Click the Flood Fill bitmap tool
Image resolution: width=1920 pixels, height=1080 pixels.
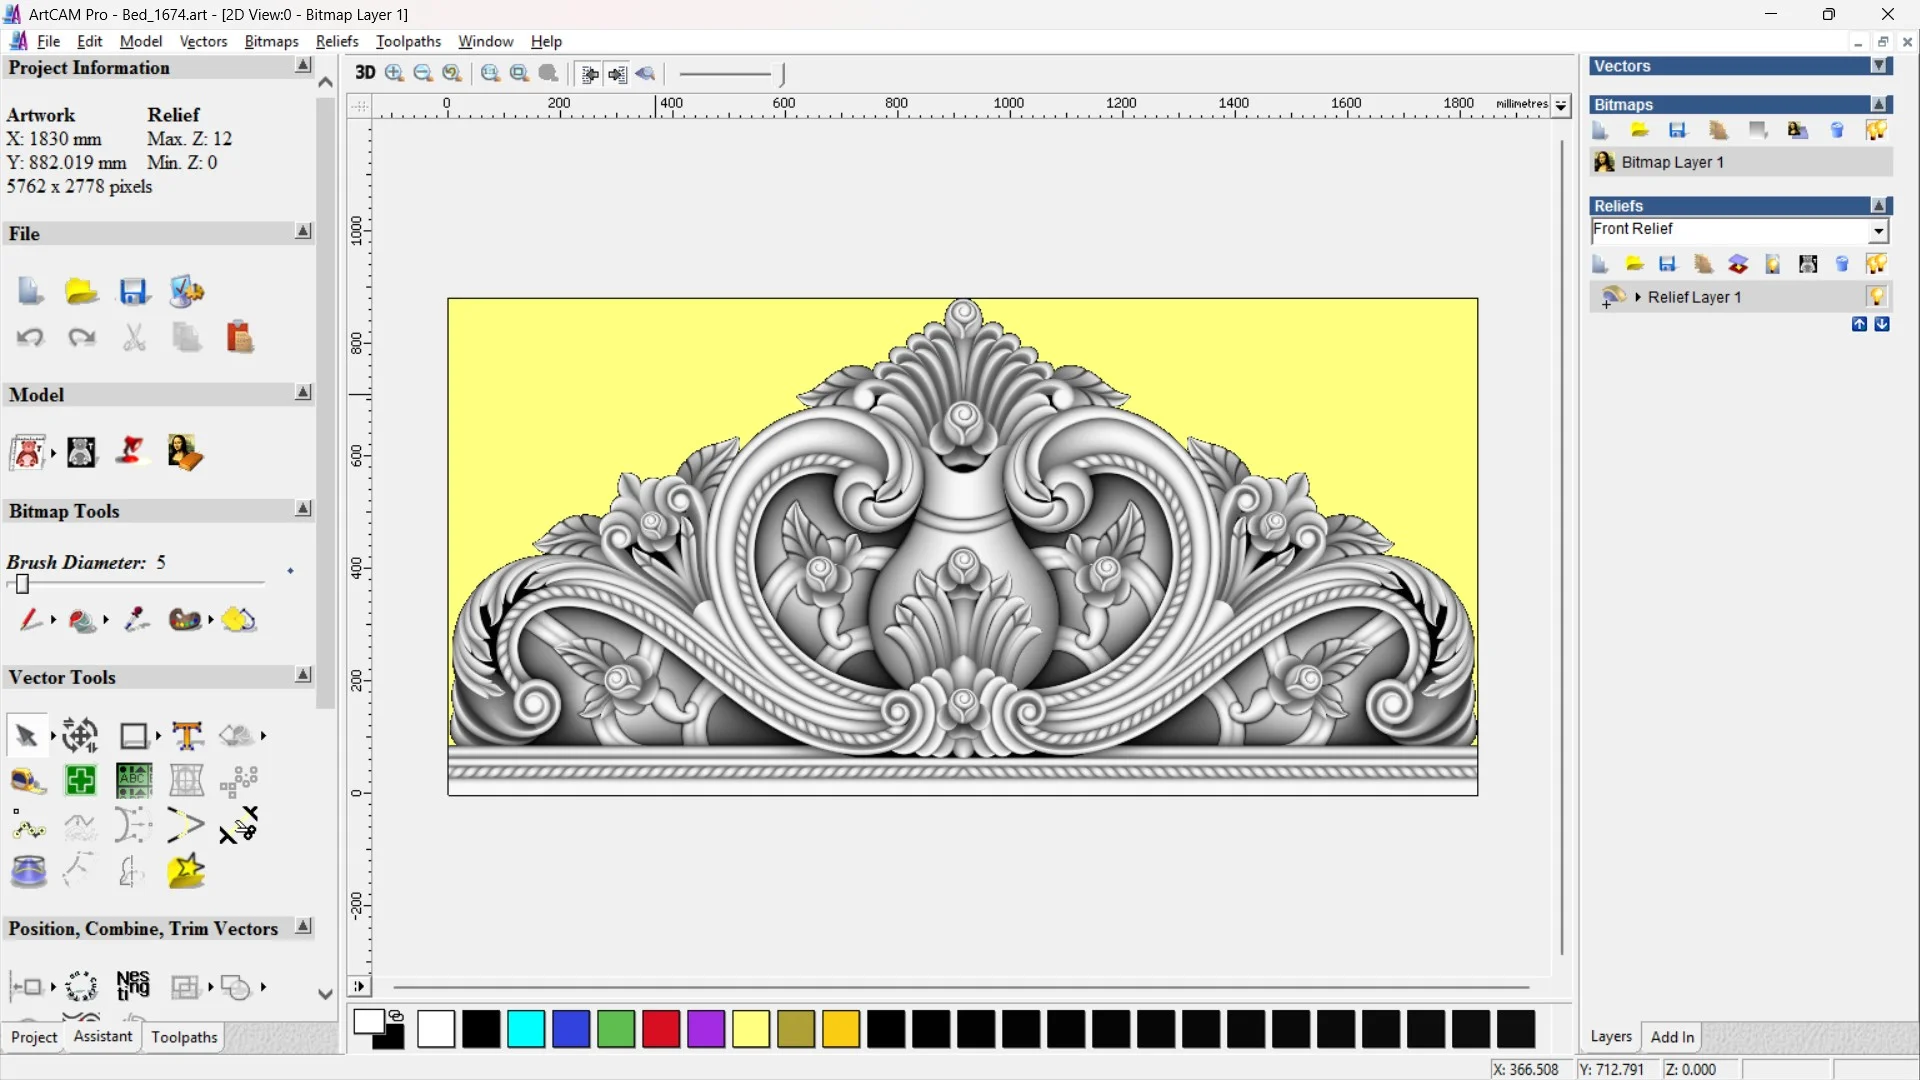tap(82, 621)
